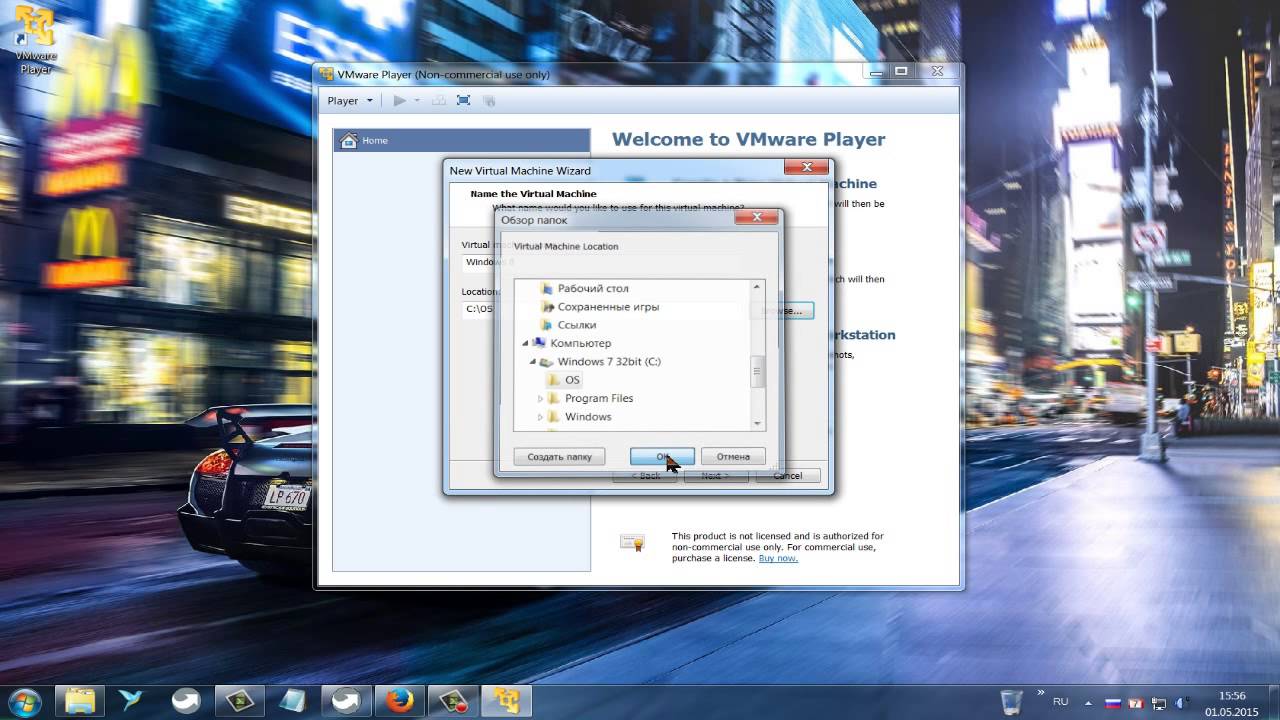The image size is (1280, 720).
Task: Select the Рабочий стол folder
Action: 593,288
